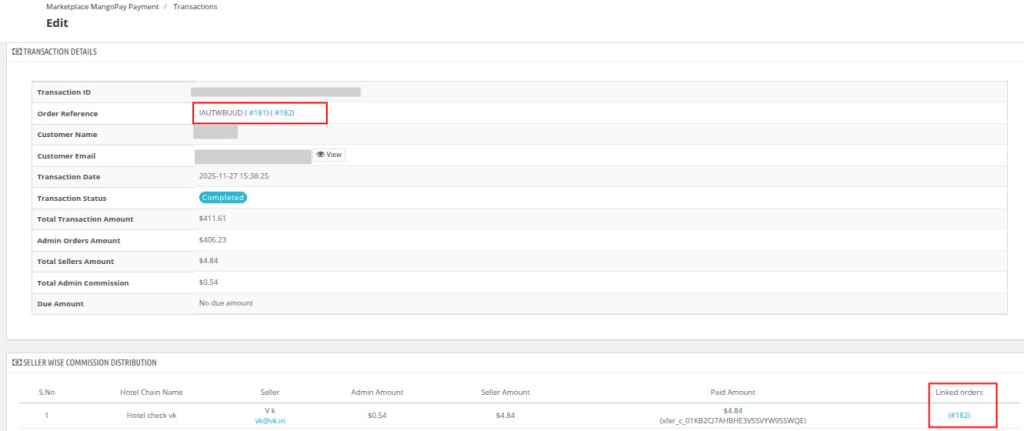Select the Total Sellers Amount value
1024x431 pixels.
point(208,261)
